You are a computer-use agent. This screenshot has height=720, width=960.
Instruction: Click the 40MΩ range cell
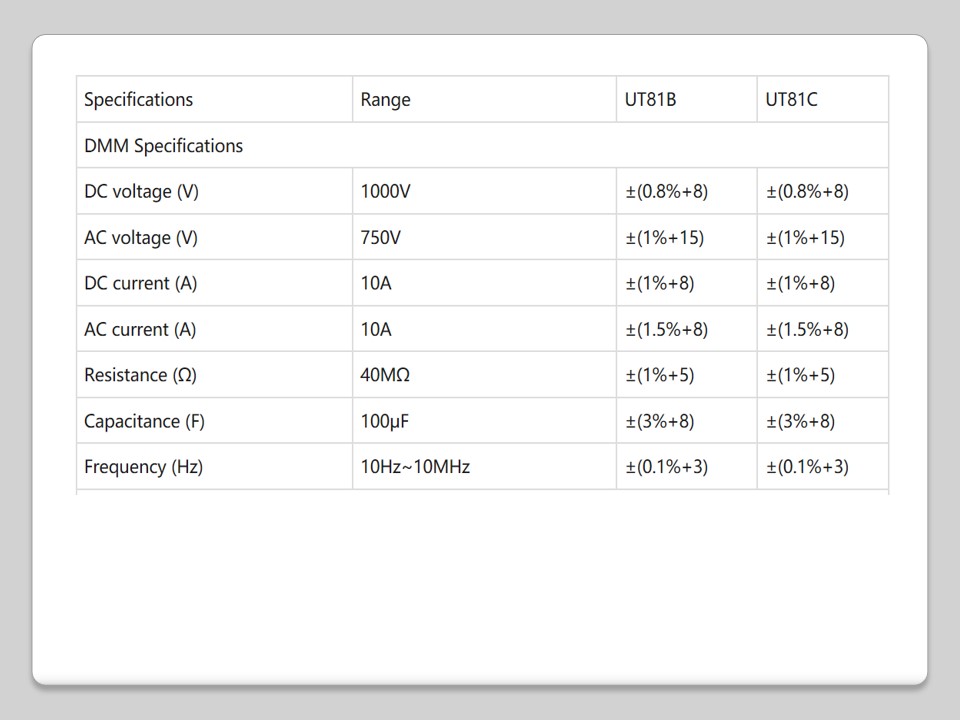(x=386, y=376)
